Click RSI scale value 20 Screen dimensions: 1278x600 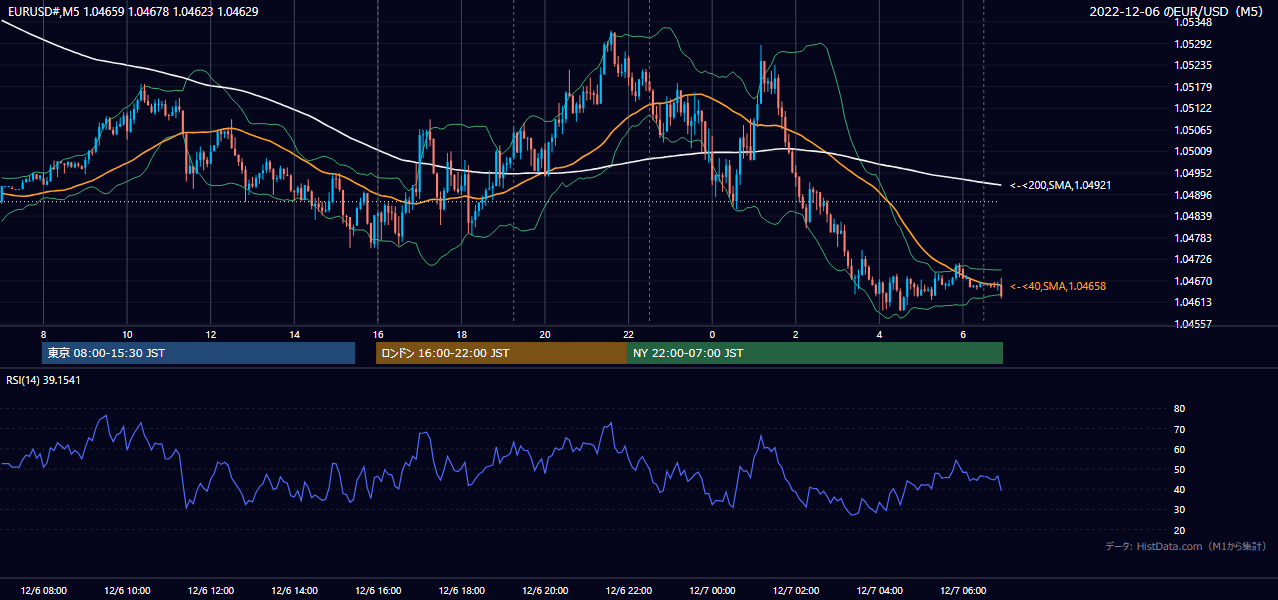pyautogui.click(x=1180, y=530)
